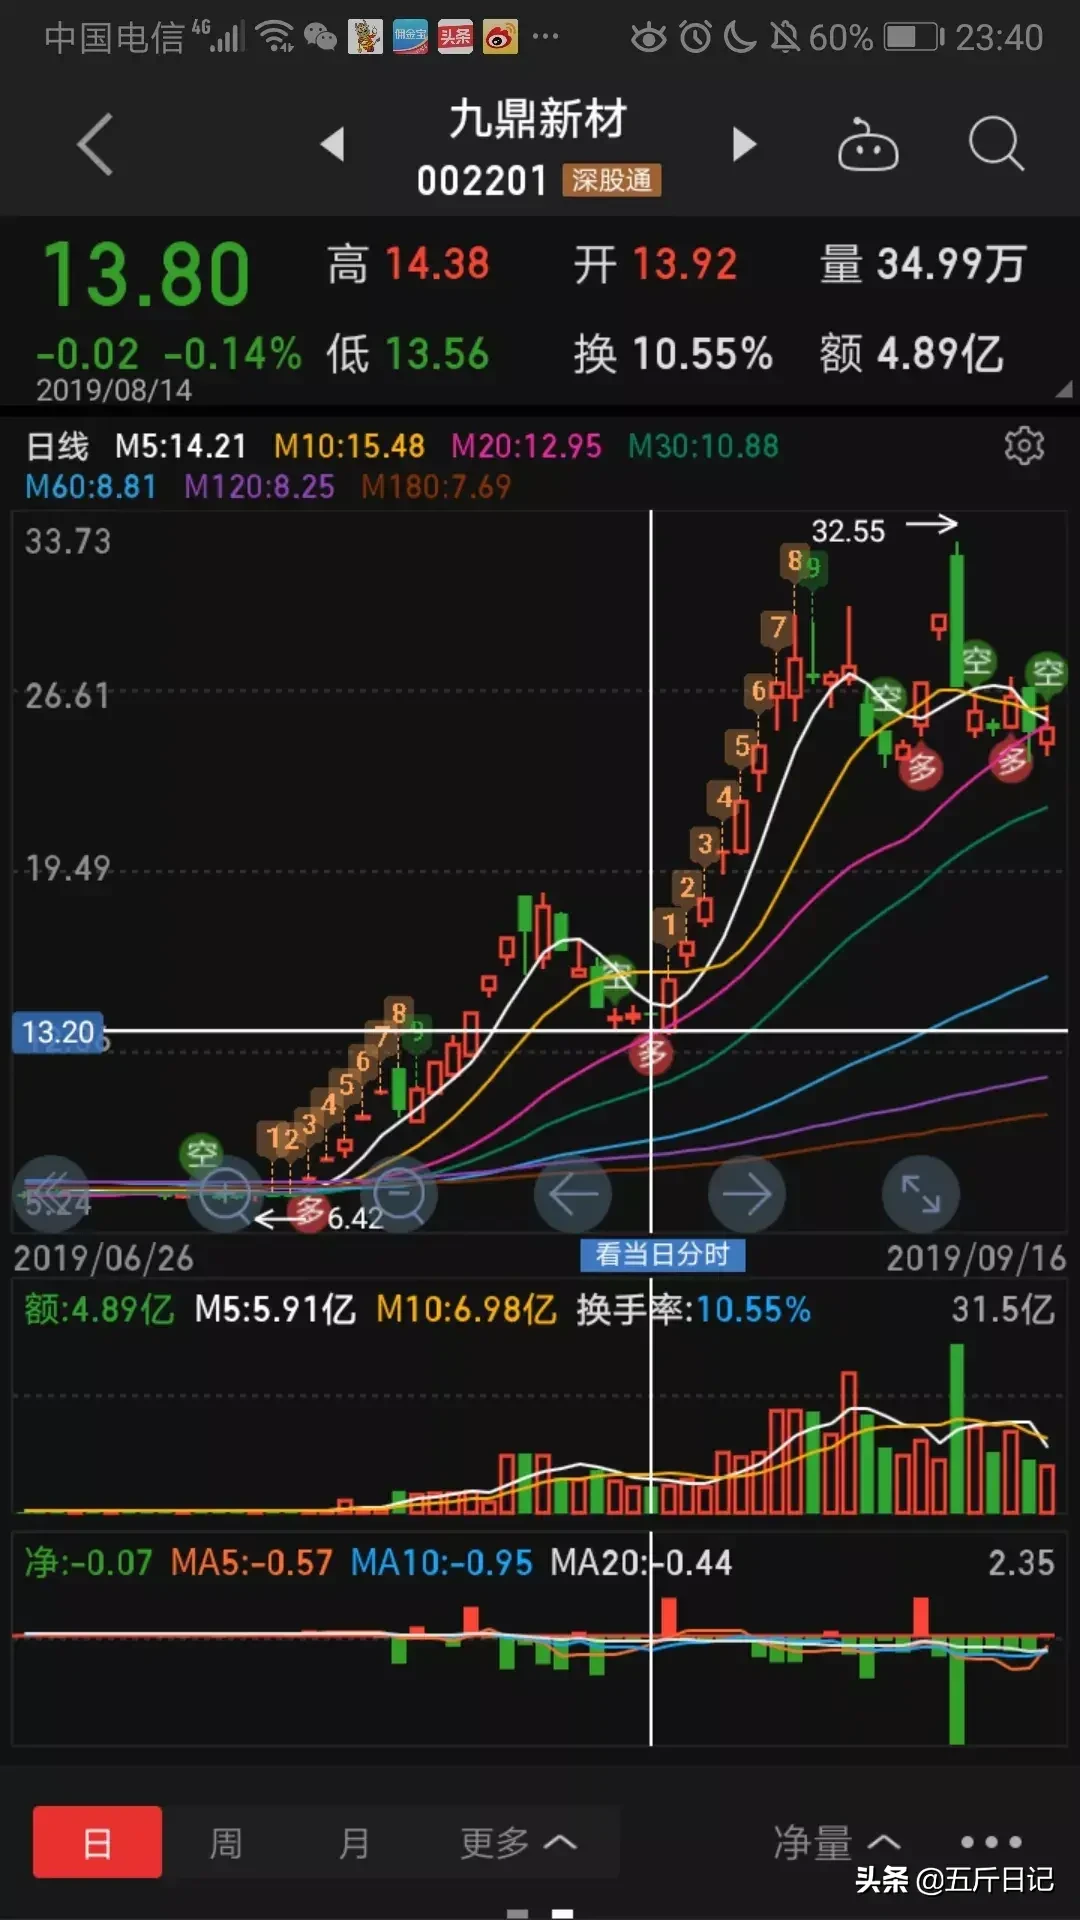Tap the 深股通 badge
The height and width of the screenshot is (1920, 1080).
click(611, 181)
